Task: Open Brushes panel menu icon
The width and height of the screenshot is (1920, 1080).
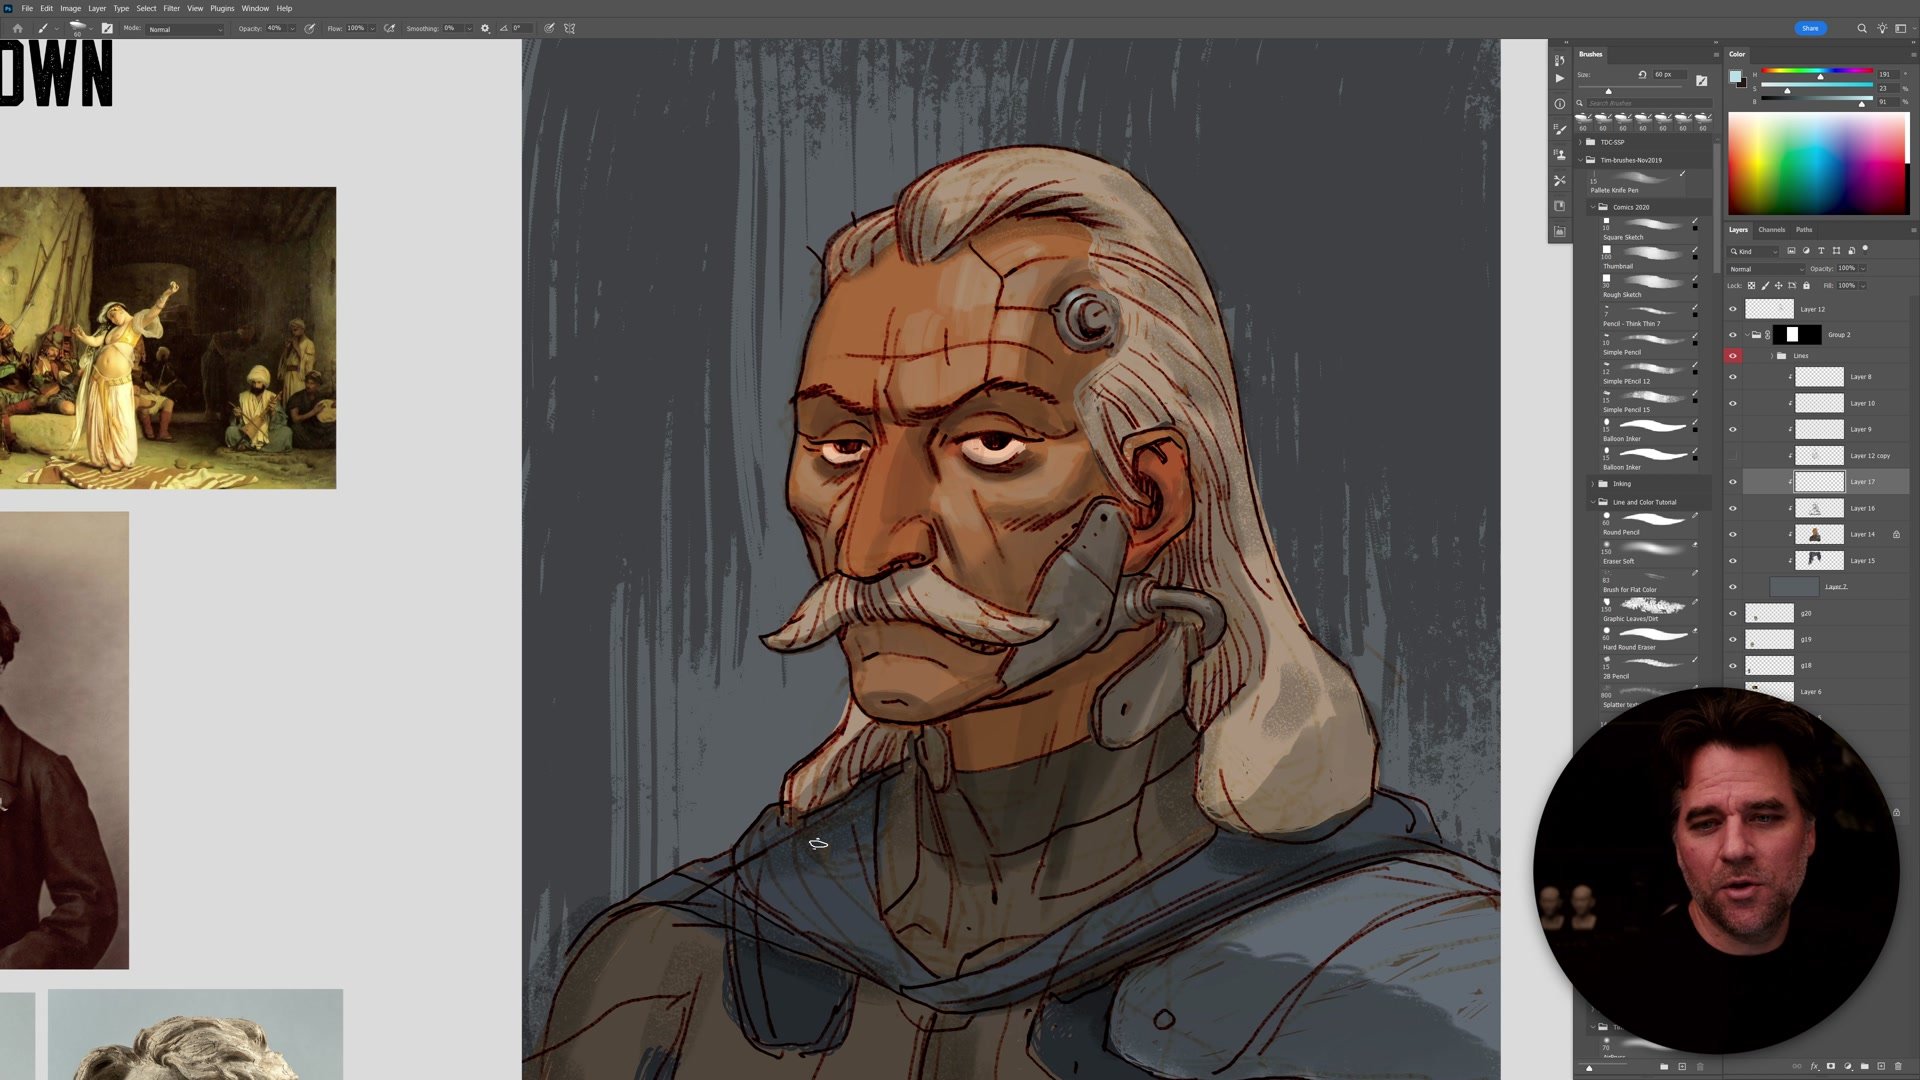Action: 1716,54
